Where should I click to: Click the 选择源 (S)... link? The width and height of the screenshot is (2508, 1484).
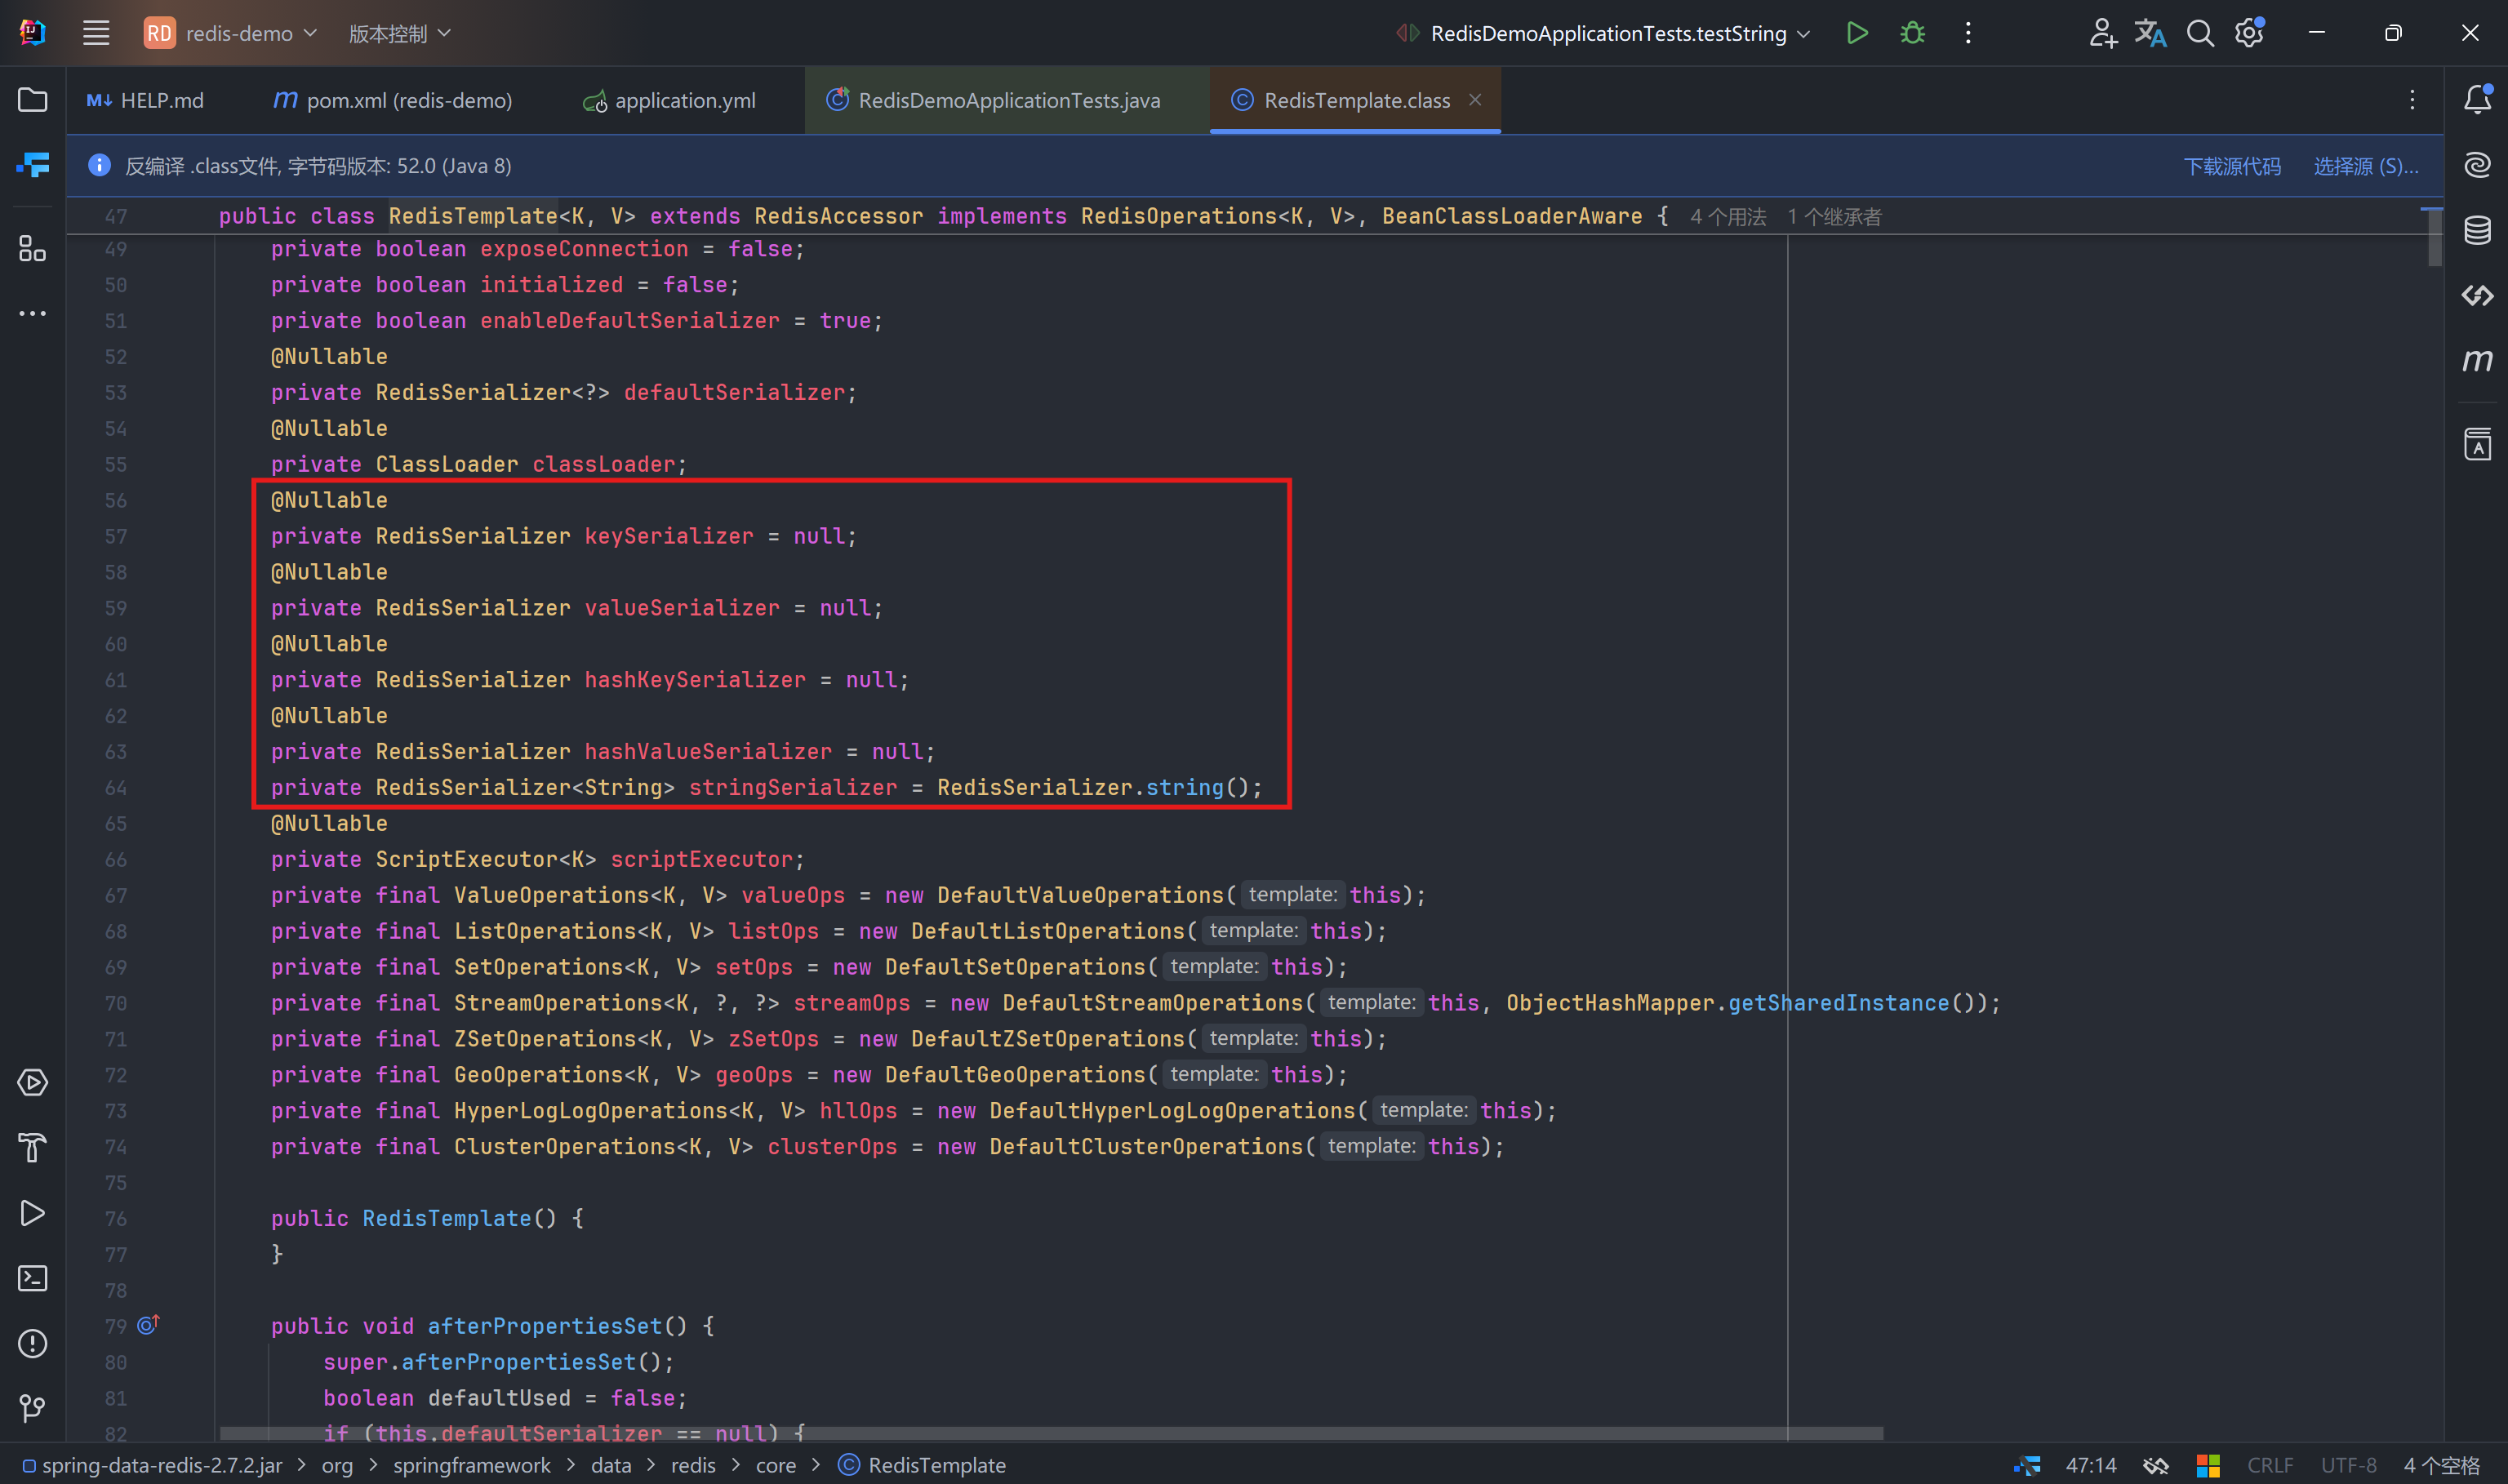tap(2365, 166)
